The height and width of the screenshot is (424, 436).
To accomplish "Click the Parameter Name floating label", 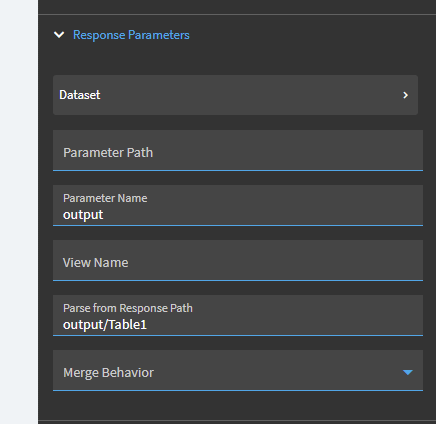I will [105, 198].
